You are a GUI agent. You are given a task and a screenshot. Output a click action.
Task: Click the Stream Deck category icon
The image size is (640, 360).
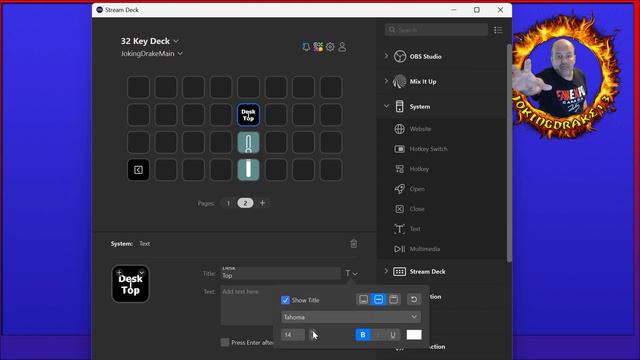tap(399, 271)
